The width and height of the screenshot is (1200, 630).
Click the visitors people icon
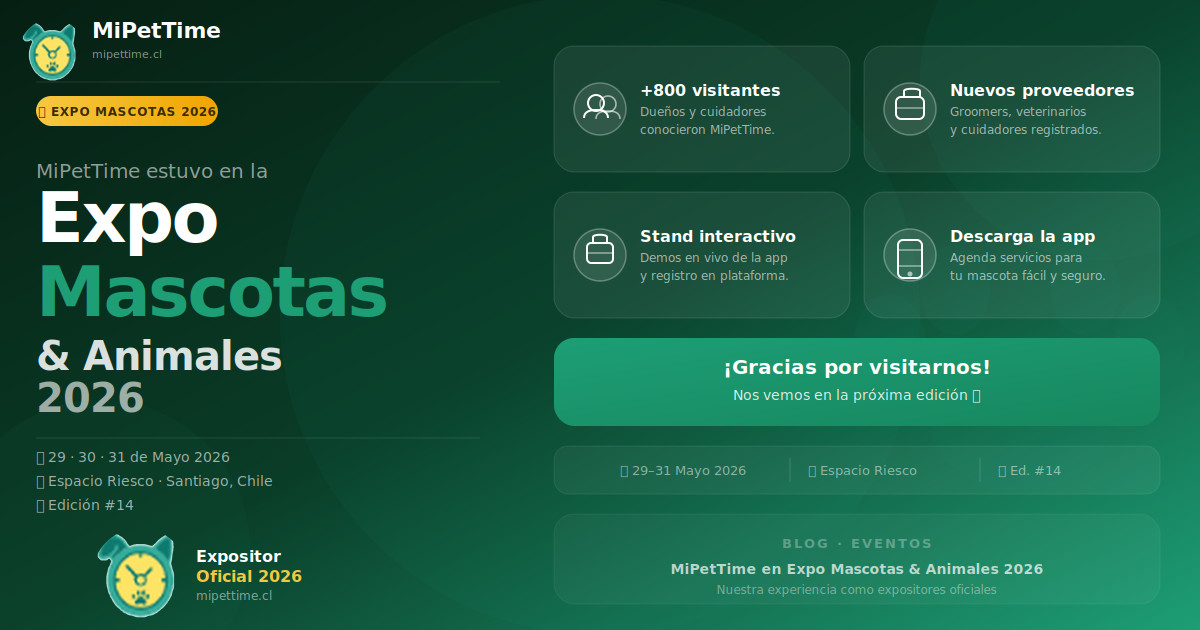point(600,108)
